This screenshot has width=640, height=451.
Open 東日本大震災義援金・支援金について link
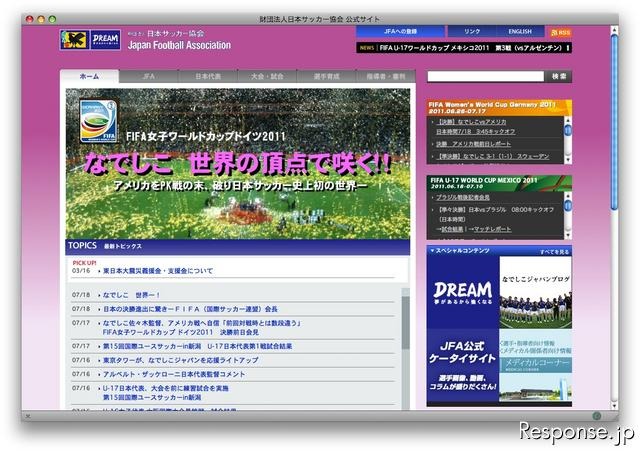click(158, 271)
